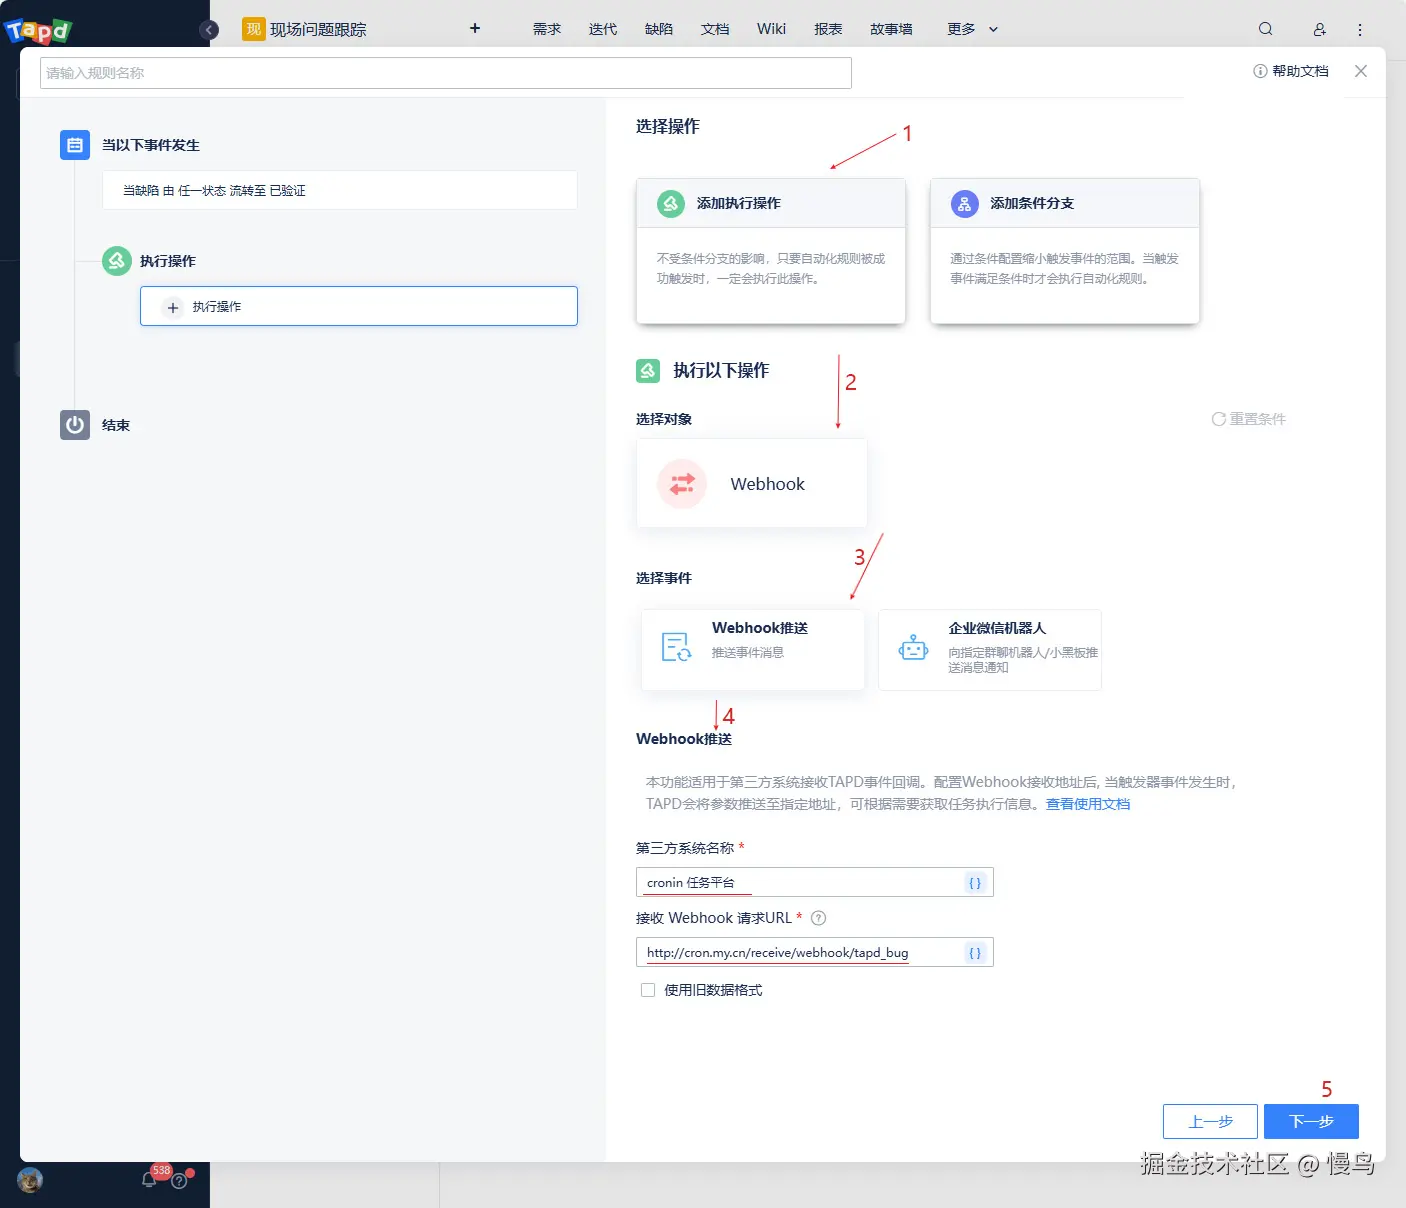Screen dimensions: 1406x1208
Task: Select the 企业微信机器人 robot option
Action: pyautogui.click(x=989, y=649)
